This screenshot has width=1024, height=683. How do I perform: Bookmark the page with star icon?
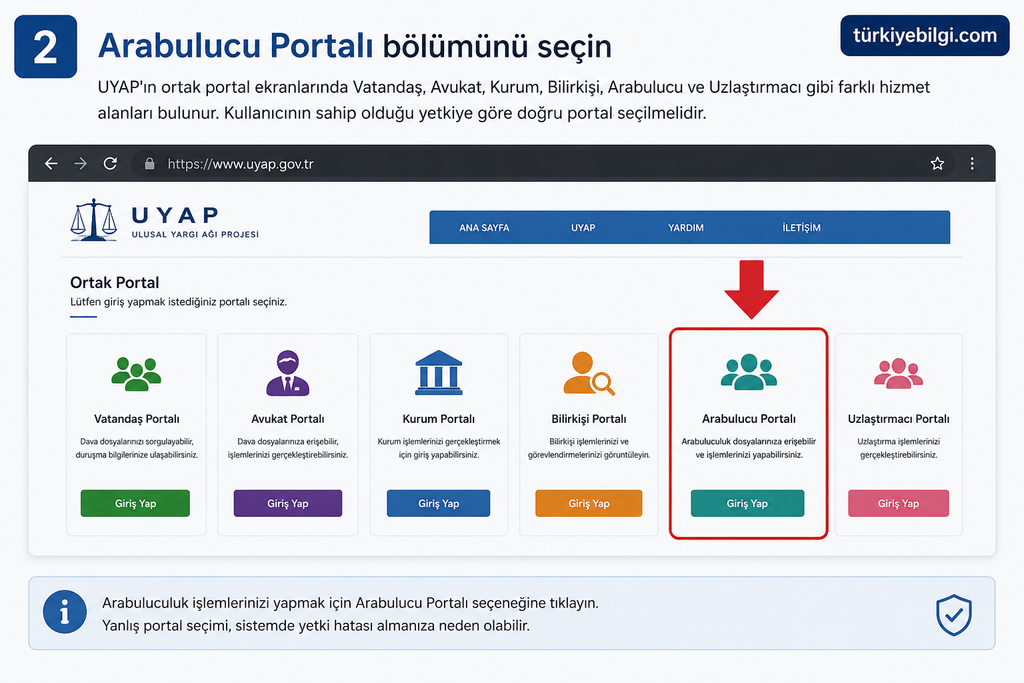point(937,163)
